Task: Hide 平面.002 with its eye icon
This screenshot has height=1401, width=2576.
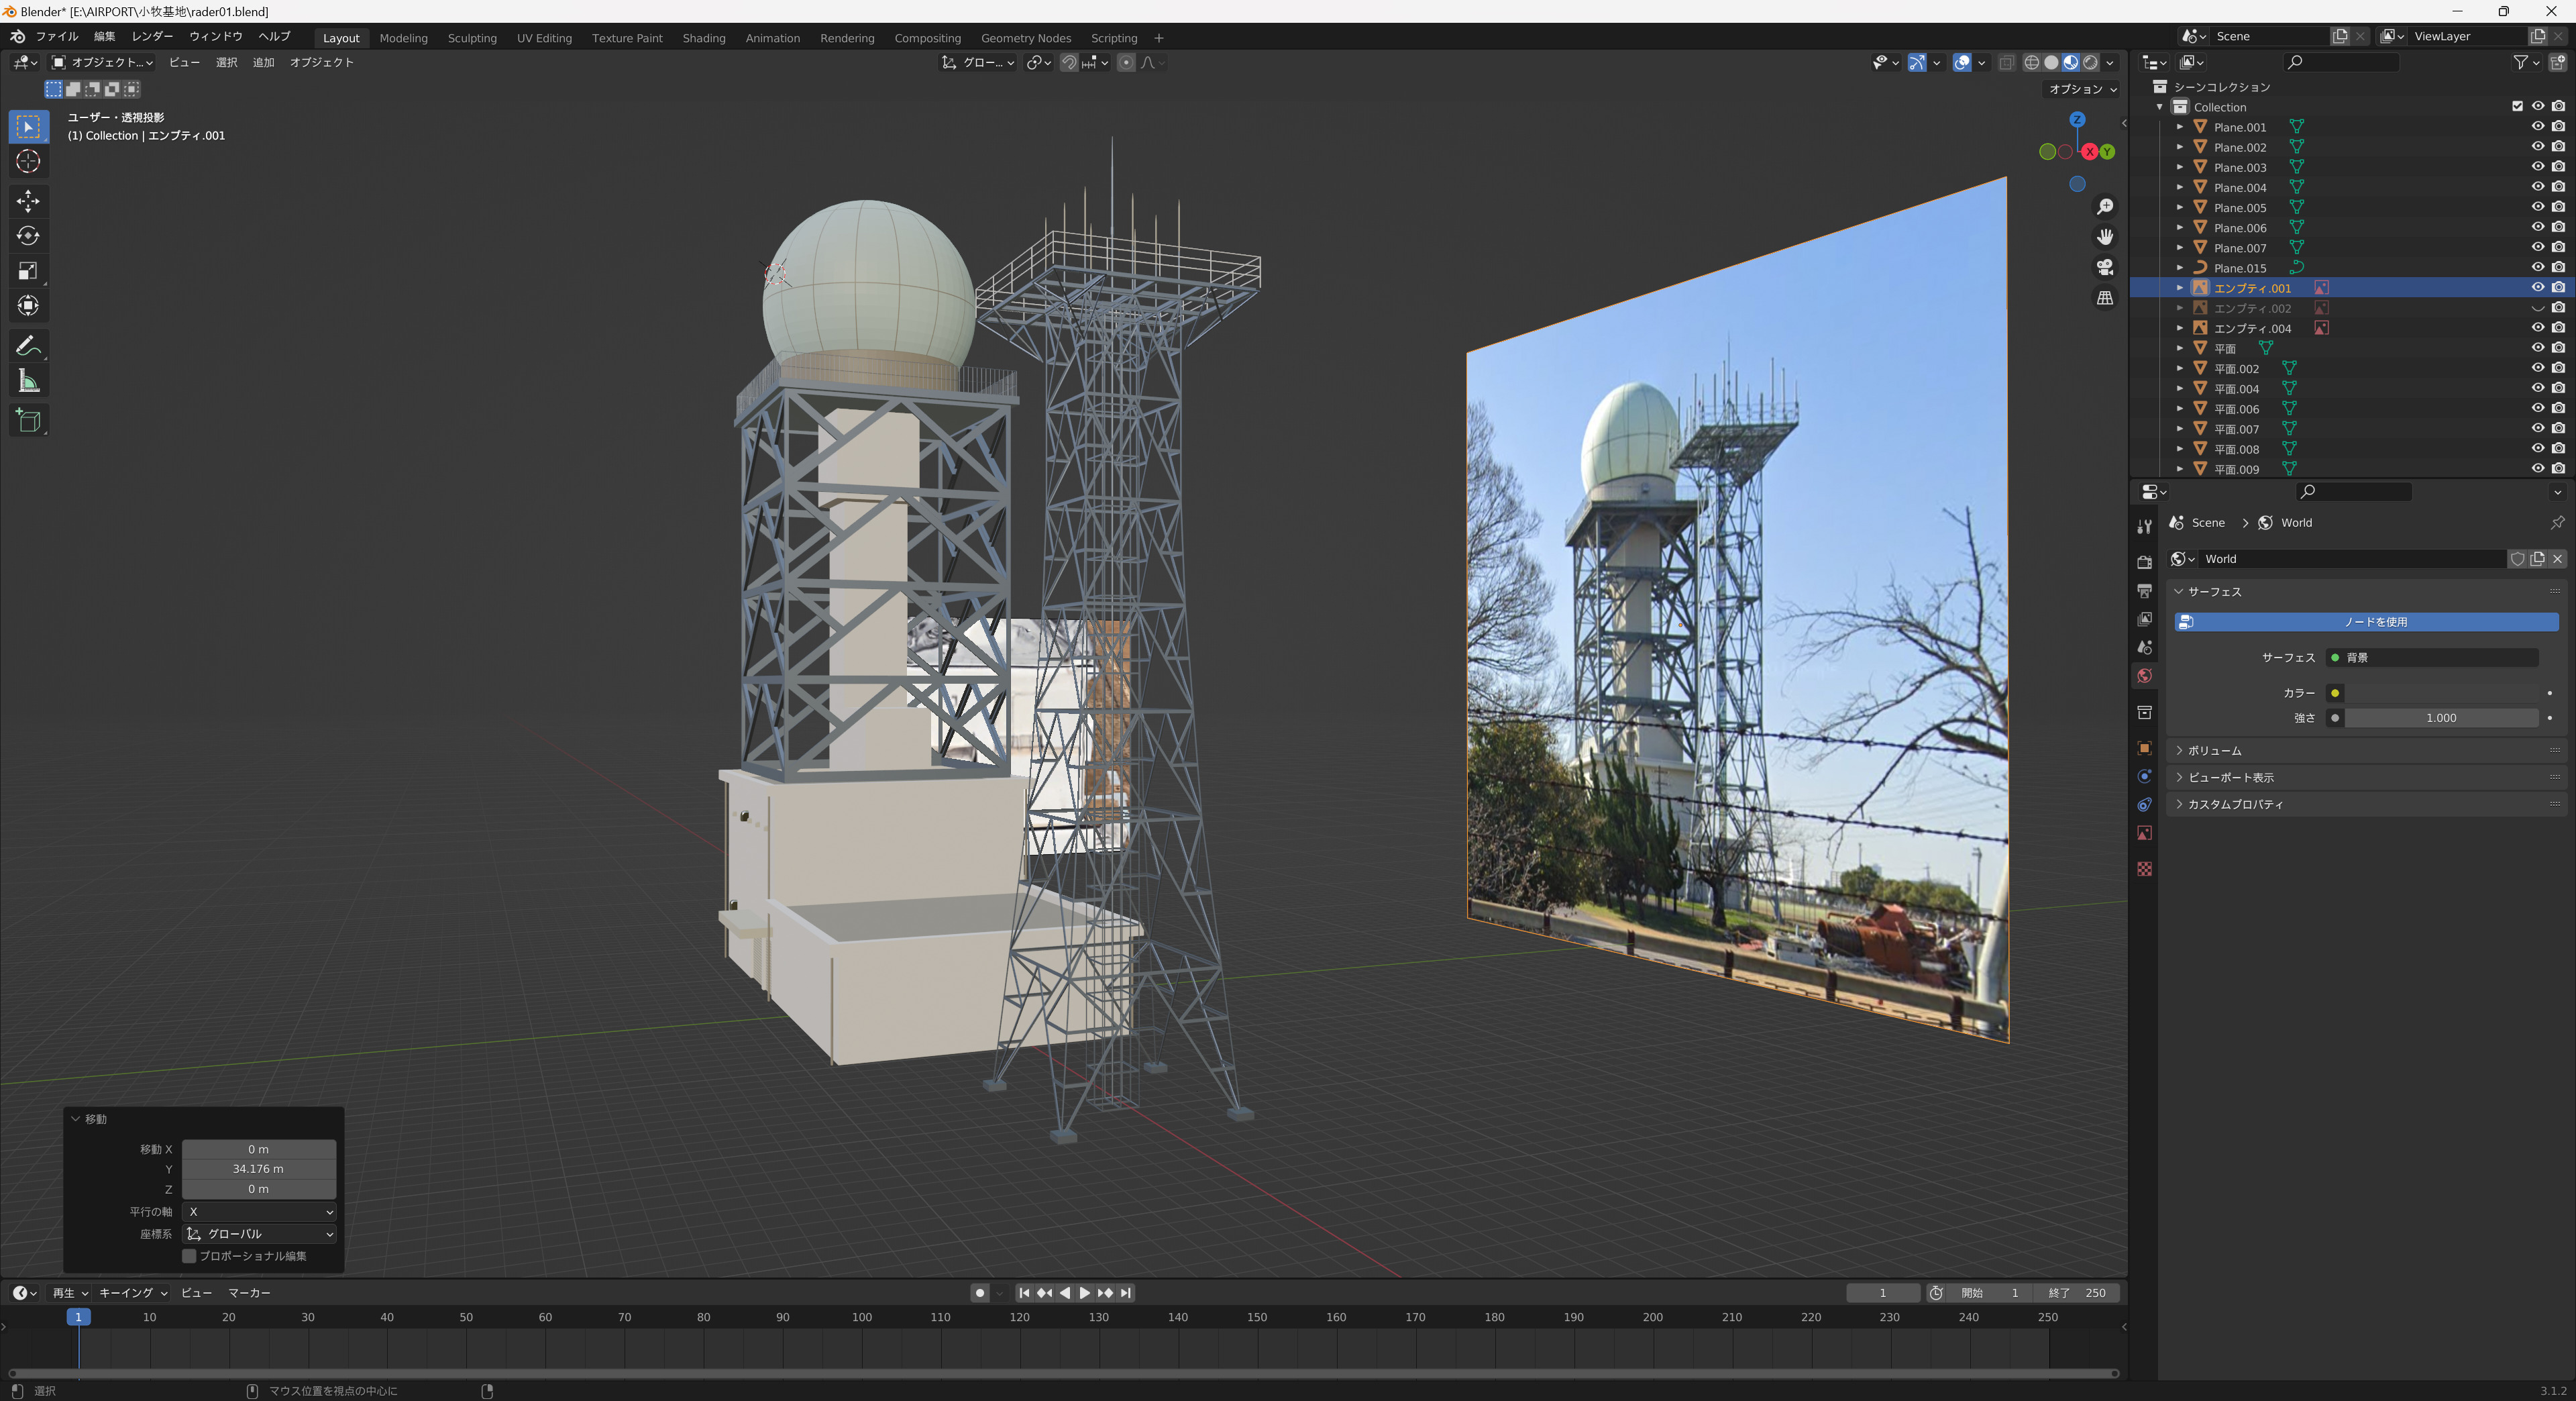Action: coord(2538,368)
